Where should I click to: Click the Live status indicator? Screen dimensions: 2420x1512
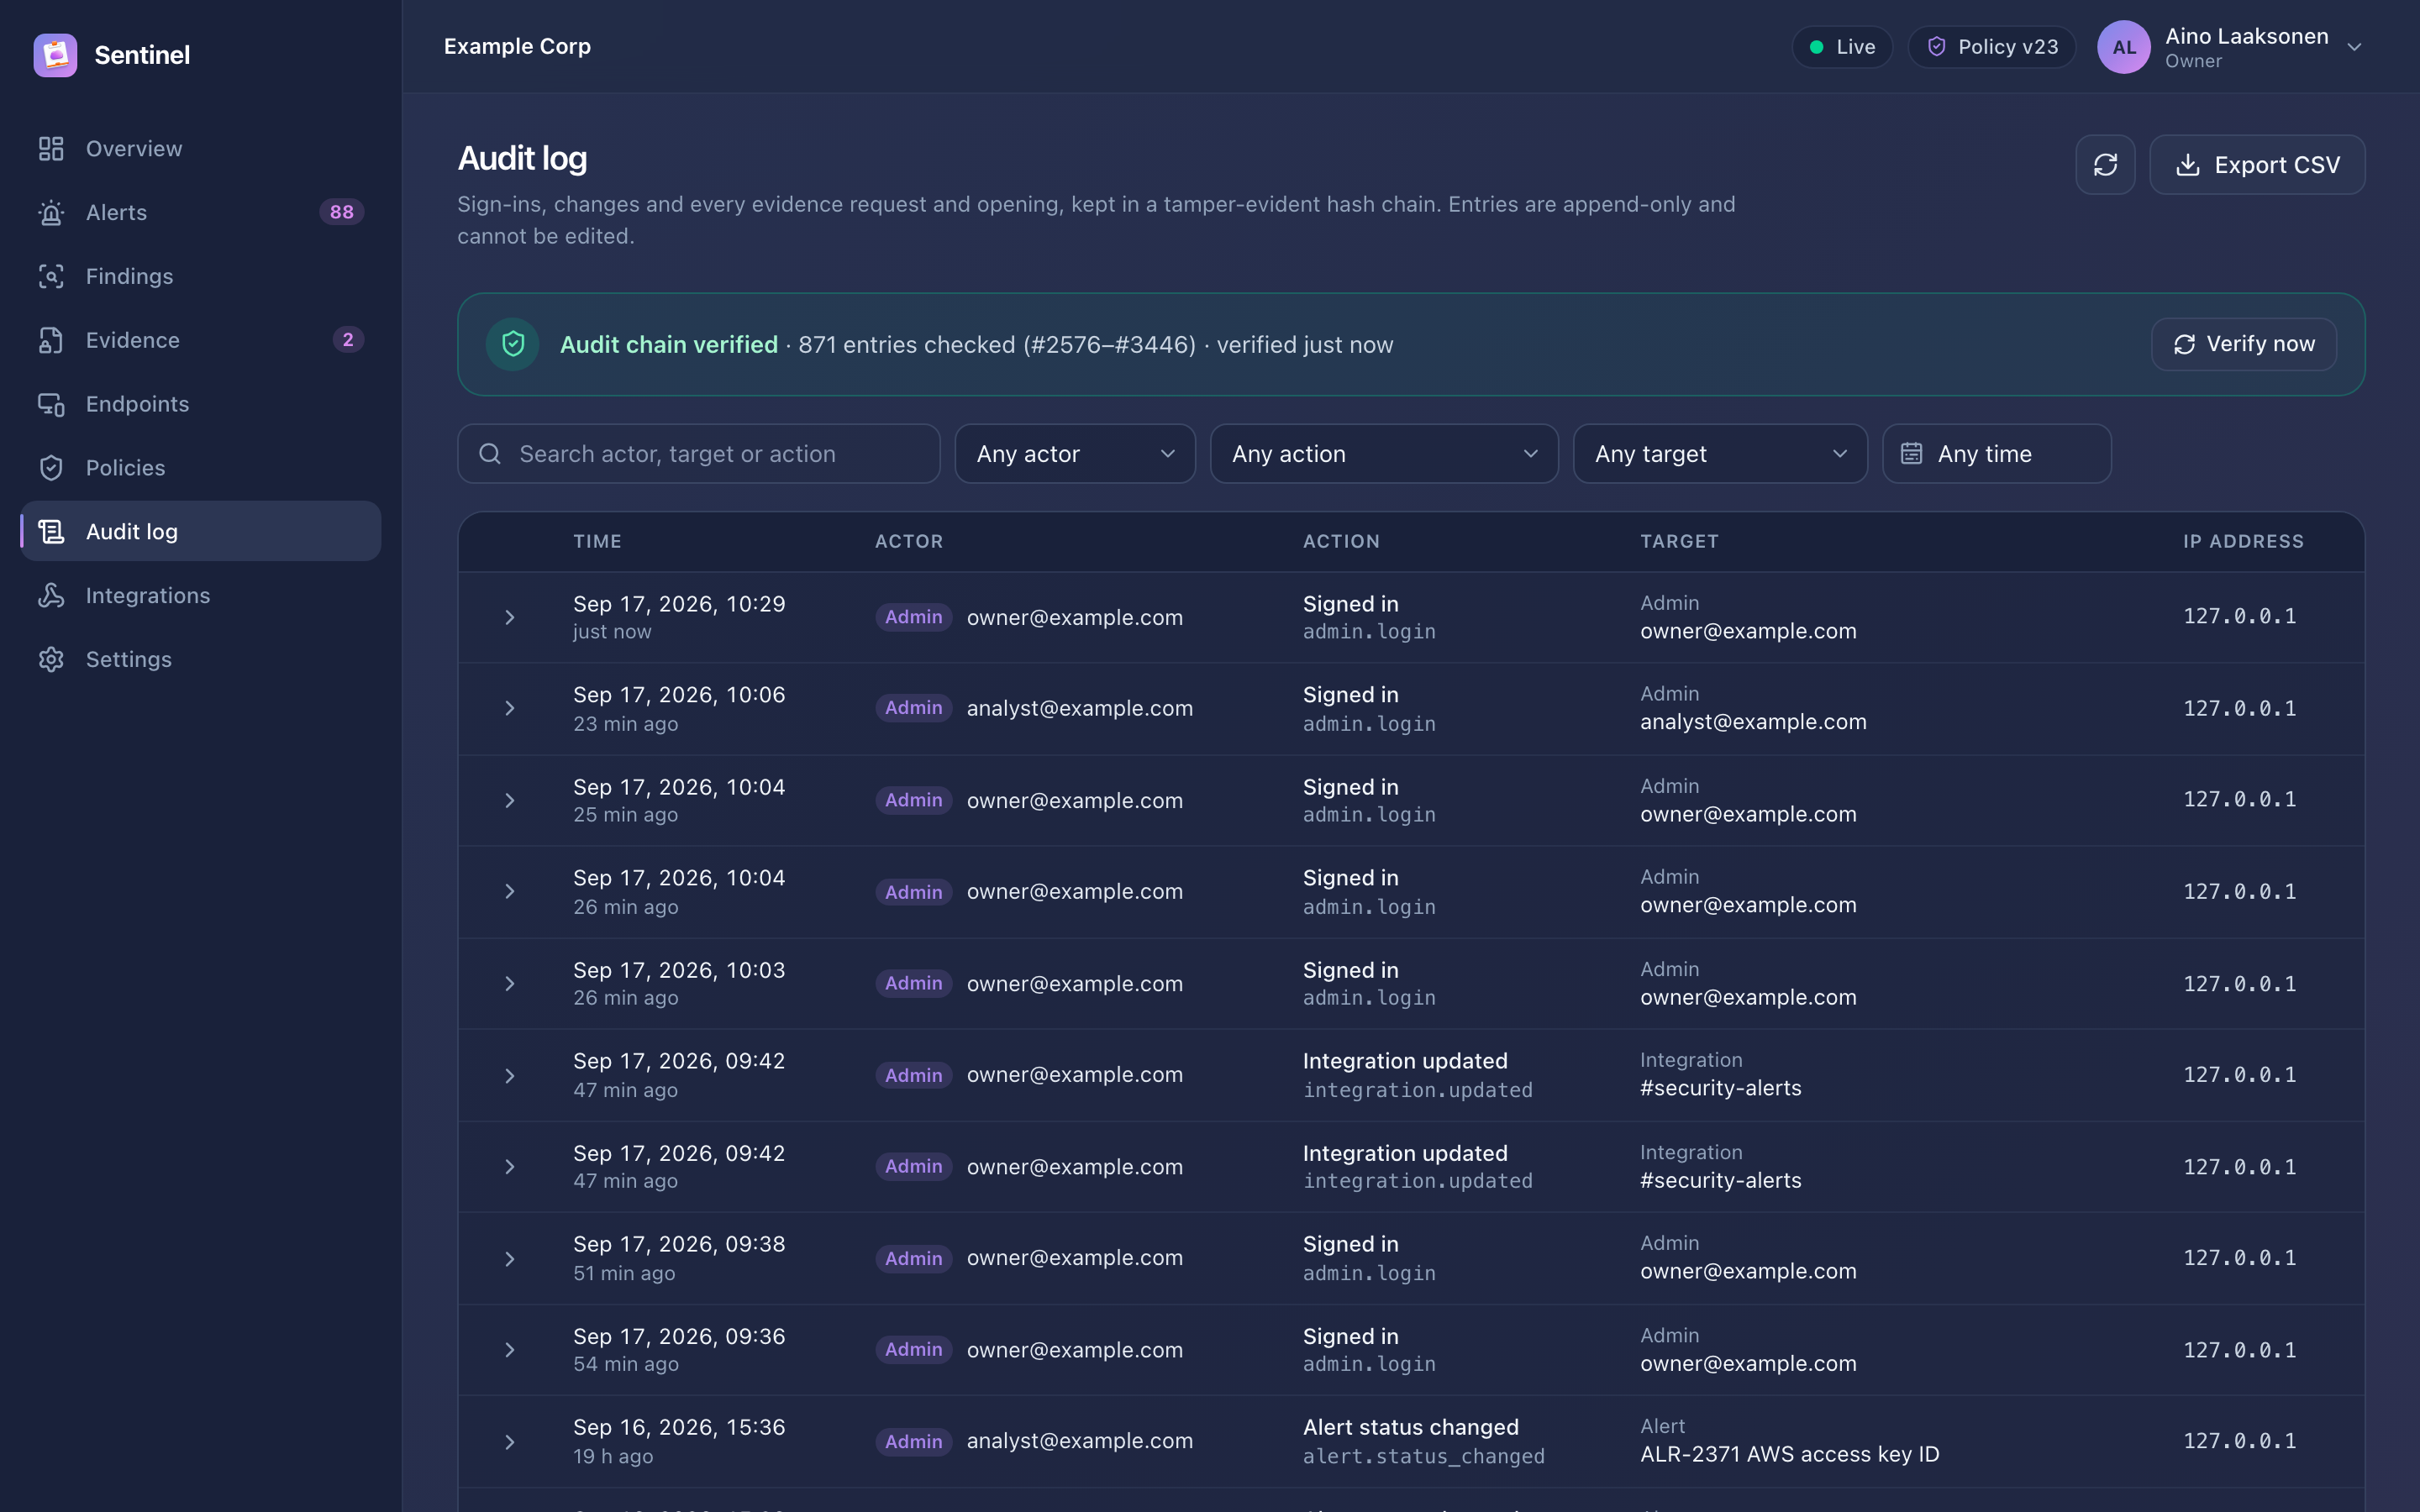coord(1842,47)
